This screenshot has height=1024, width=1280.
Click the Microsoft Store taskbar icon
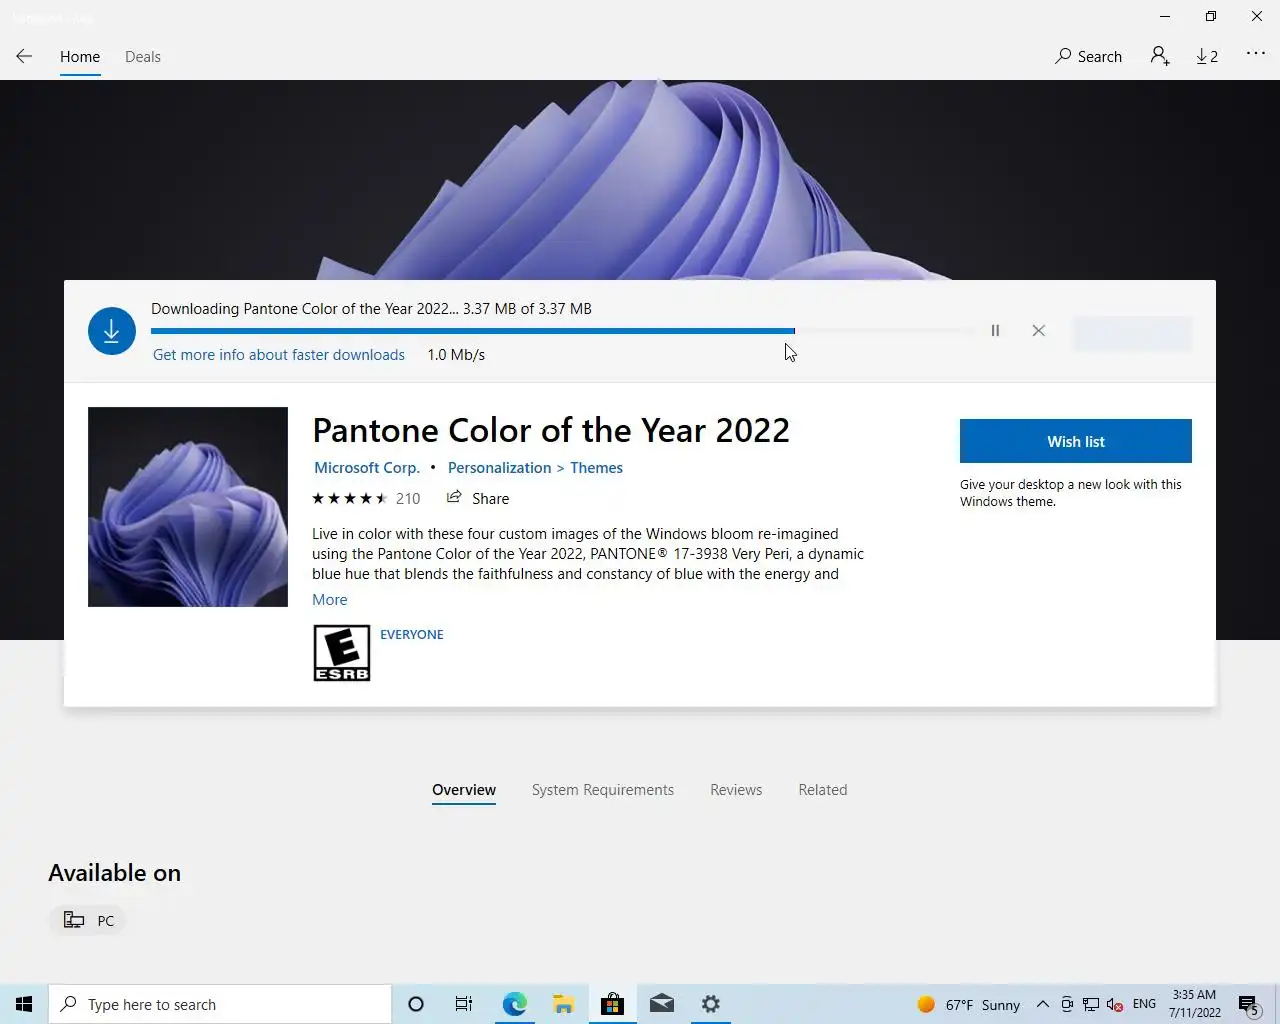(x=612, y=1004)
